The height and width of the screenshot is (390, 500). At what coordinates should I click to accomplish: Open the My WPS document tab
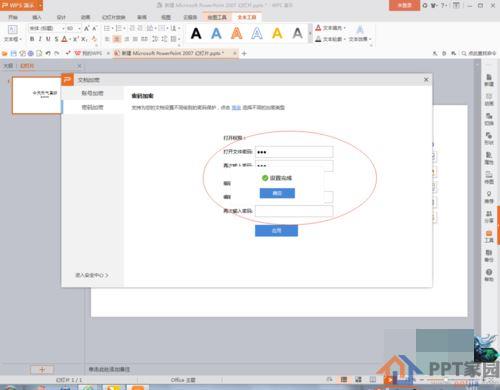coord(88,53)
